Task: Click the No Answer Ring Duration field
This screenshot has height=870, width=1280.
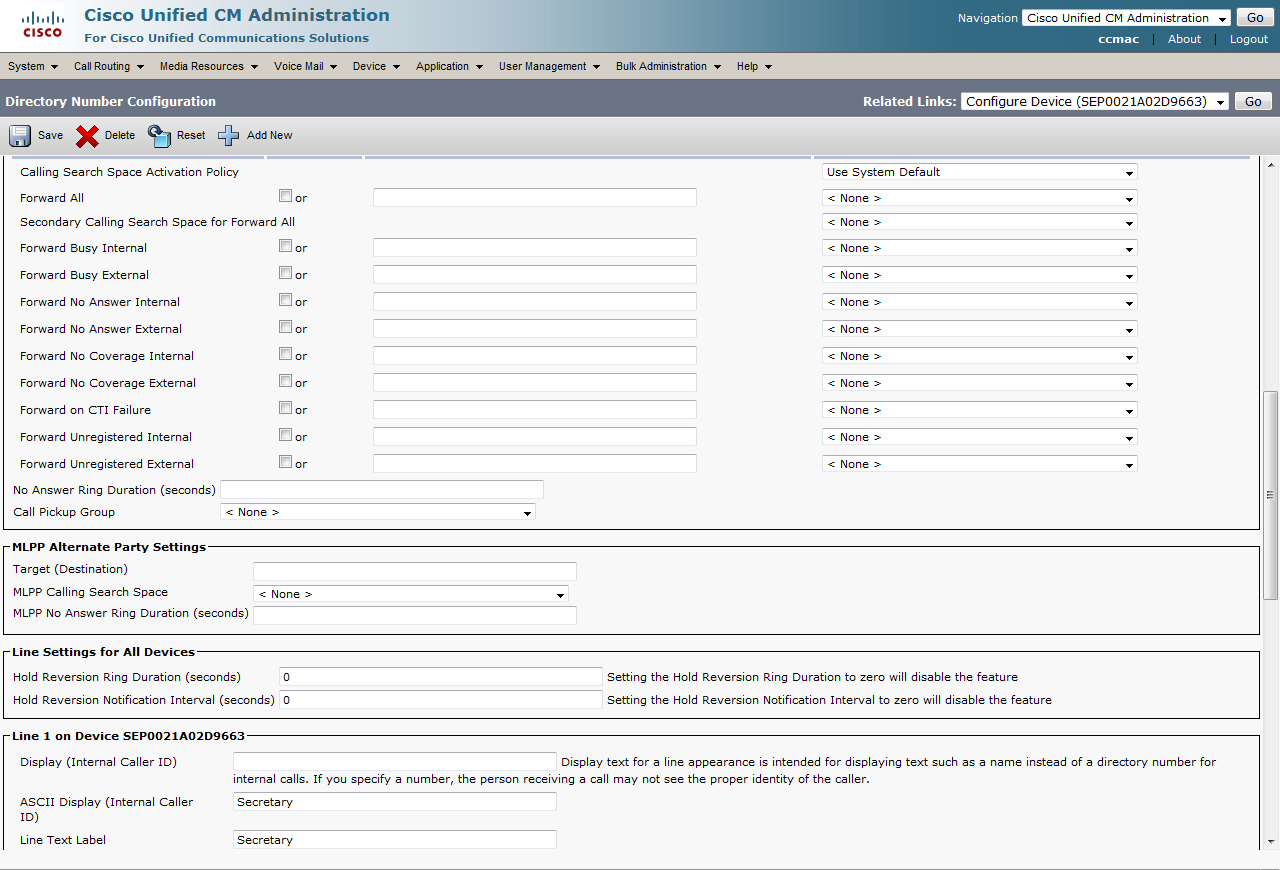Action: coord(381,490)
